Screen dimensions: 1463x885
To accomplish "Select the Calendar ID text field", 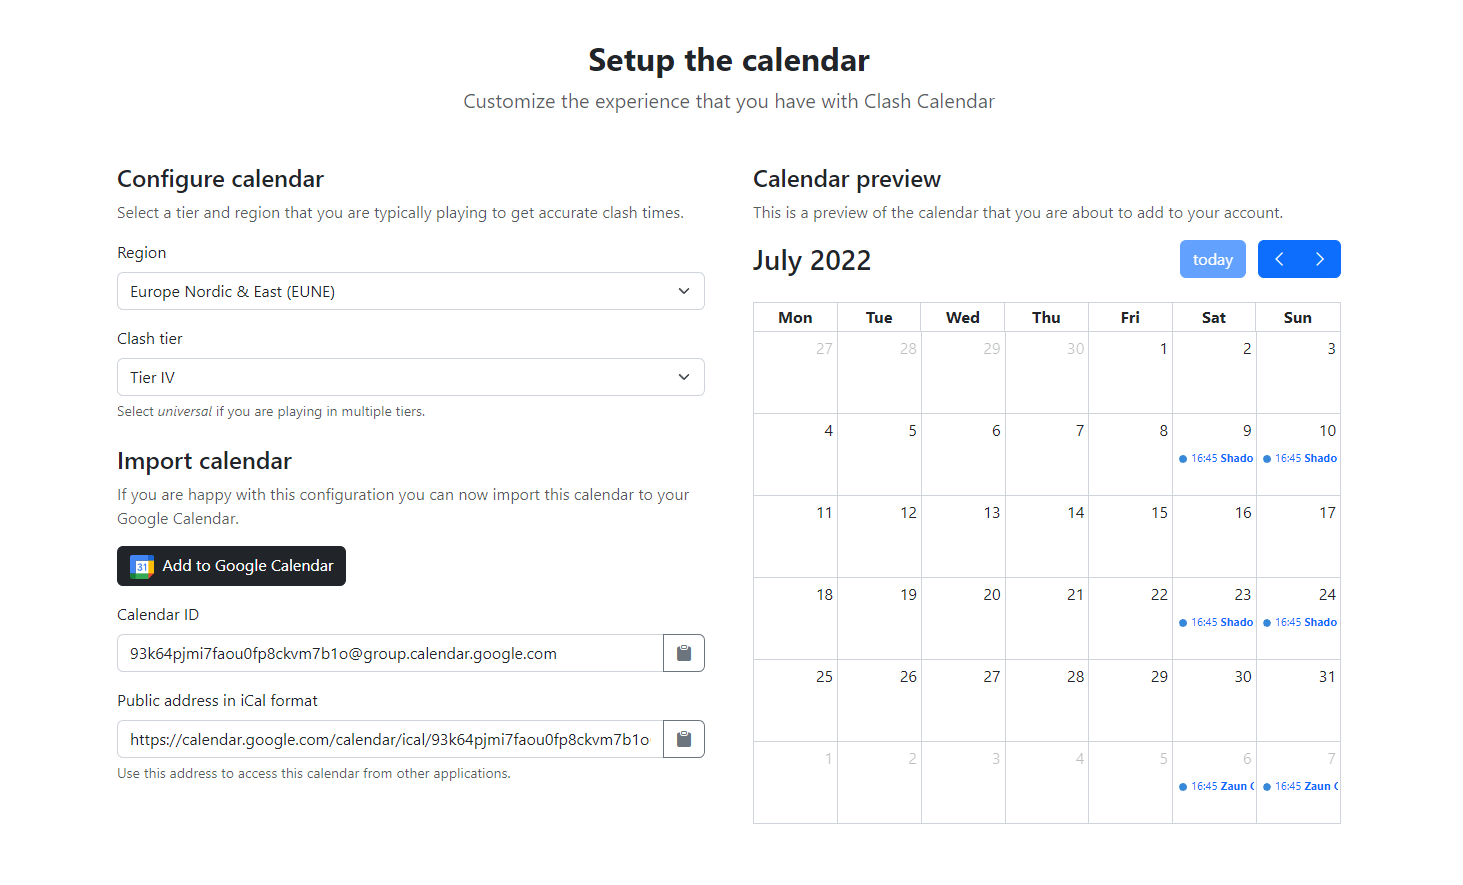I will pos(390,653).
